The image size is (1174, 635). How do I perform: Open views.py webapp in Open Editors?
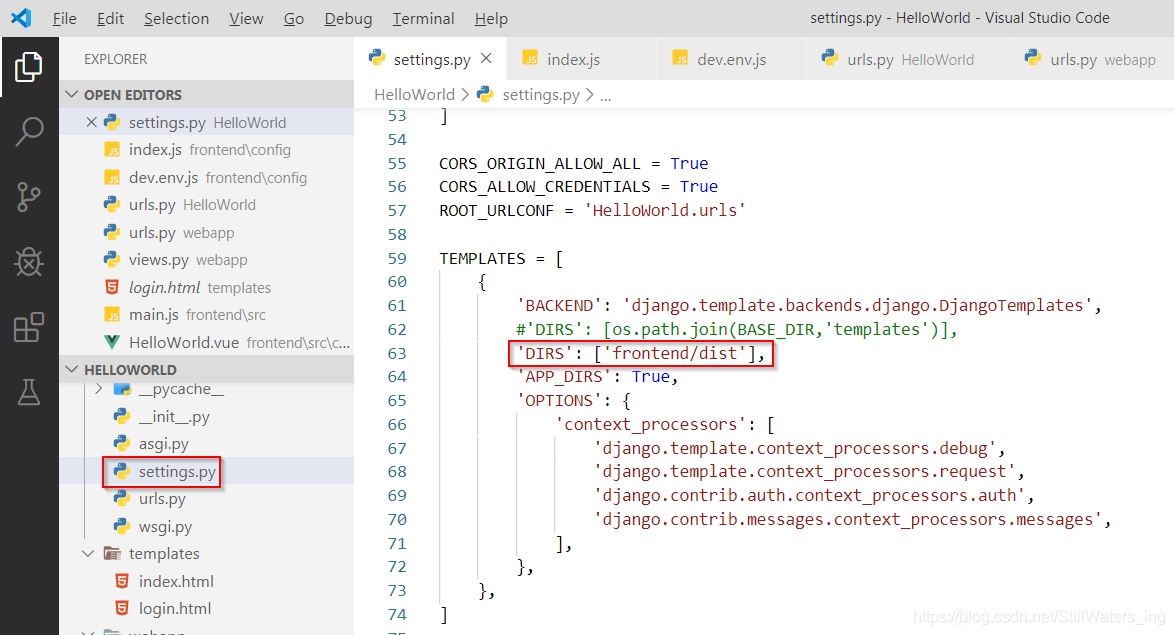click(207, 260)
